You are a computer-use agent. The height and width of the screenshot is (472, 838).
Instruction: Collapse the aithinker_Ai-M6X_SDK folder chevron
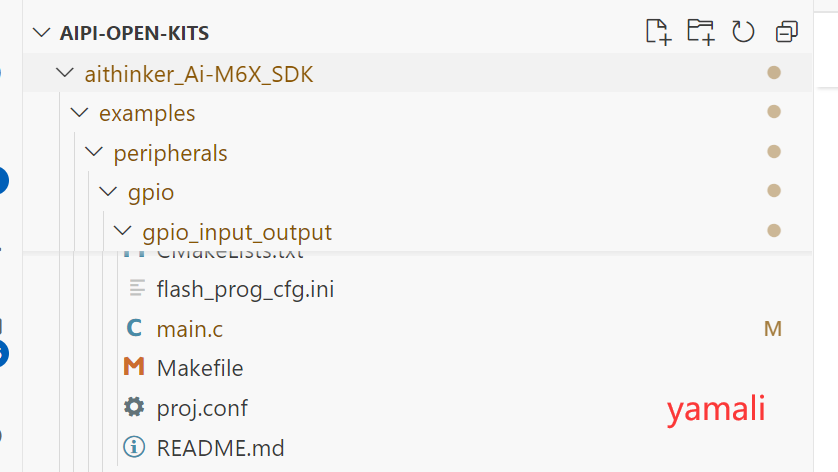coord(65,72)
